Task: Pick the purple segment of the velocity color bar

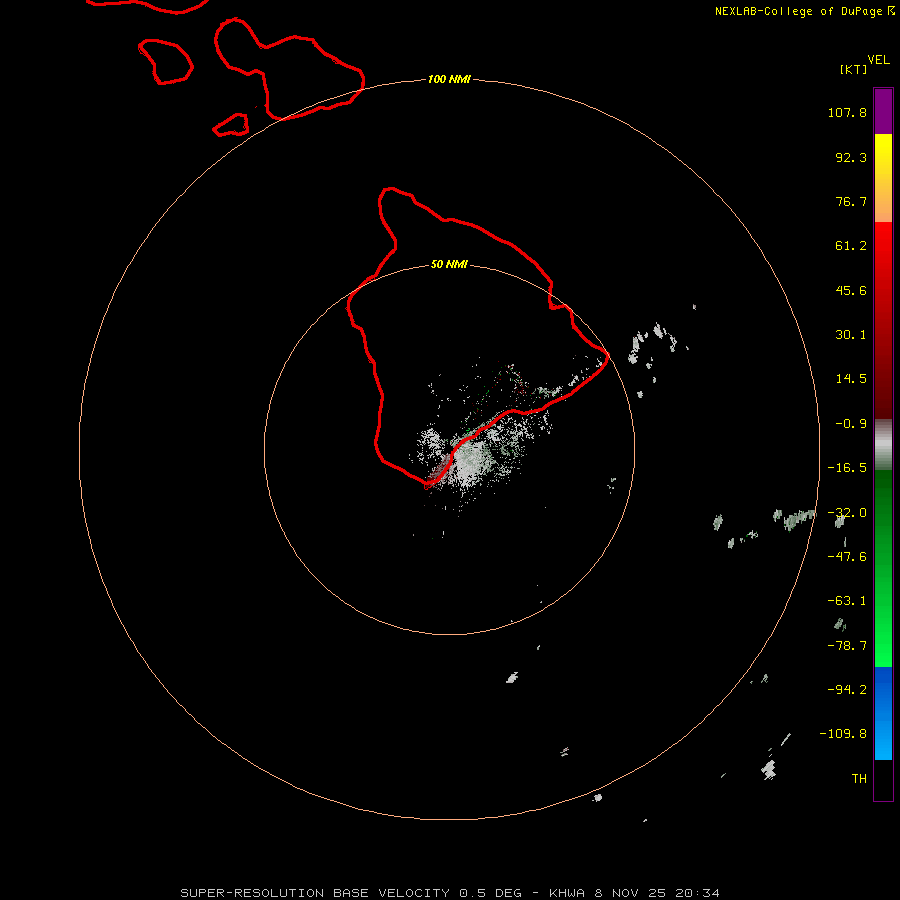Action: point(883,111)
